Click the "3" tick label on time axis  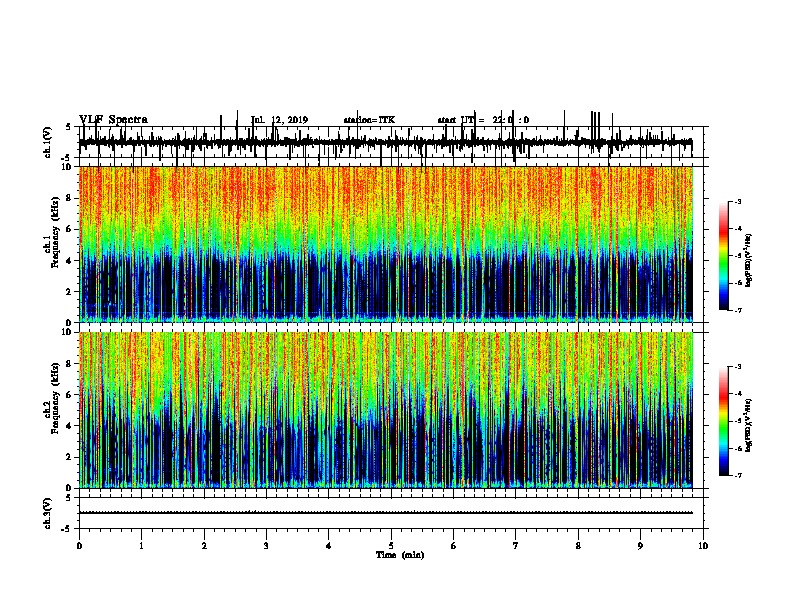point(266,546)
